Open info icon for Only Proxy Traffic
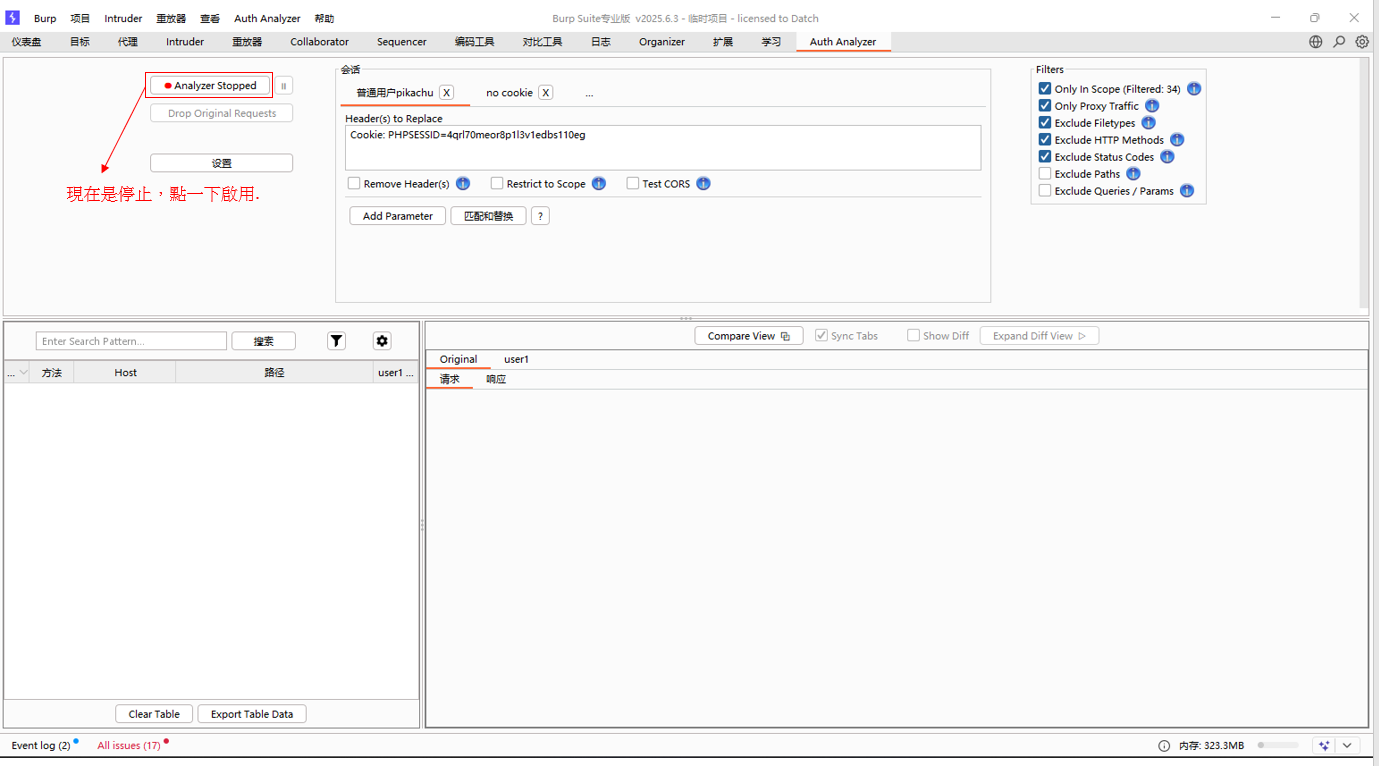 point(1152,106)
